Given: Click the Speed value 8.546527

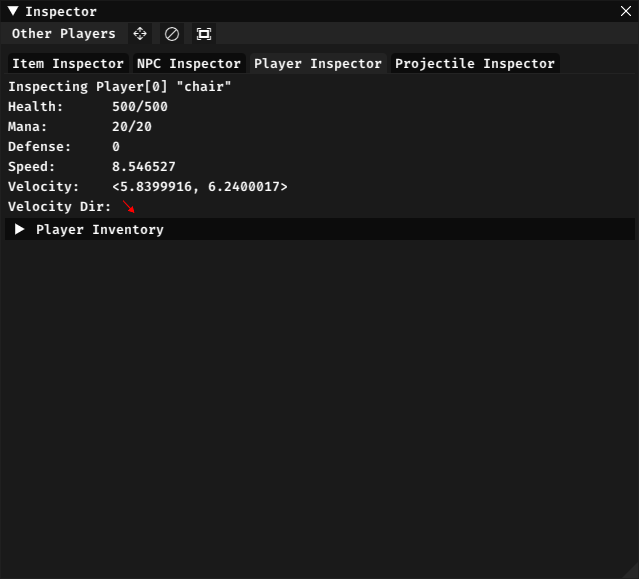Looking at the screenshot, I should [144, 167].
